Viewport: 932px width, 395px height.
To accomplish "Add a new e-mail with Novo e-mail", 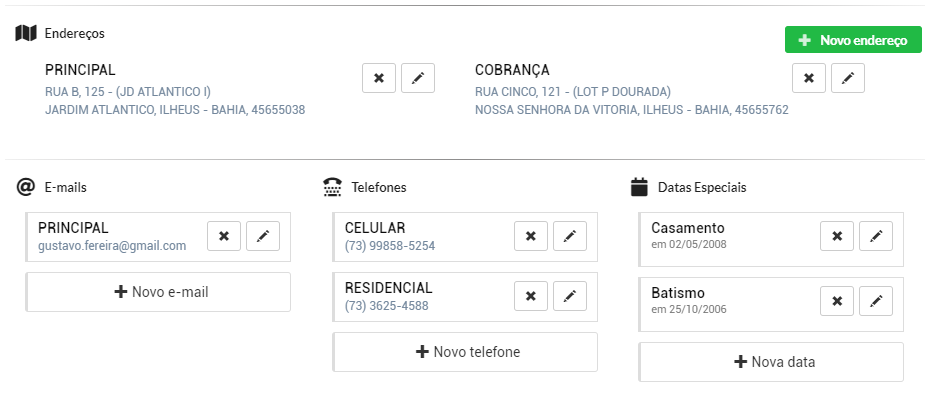I will (x=158, y=292).
